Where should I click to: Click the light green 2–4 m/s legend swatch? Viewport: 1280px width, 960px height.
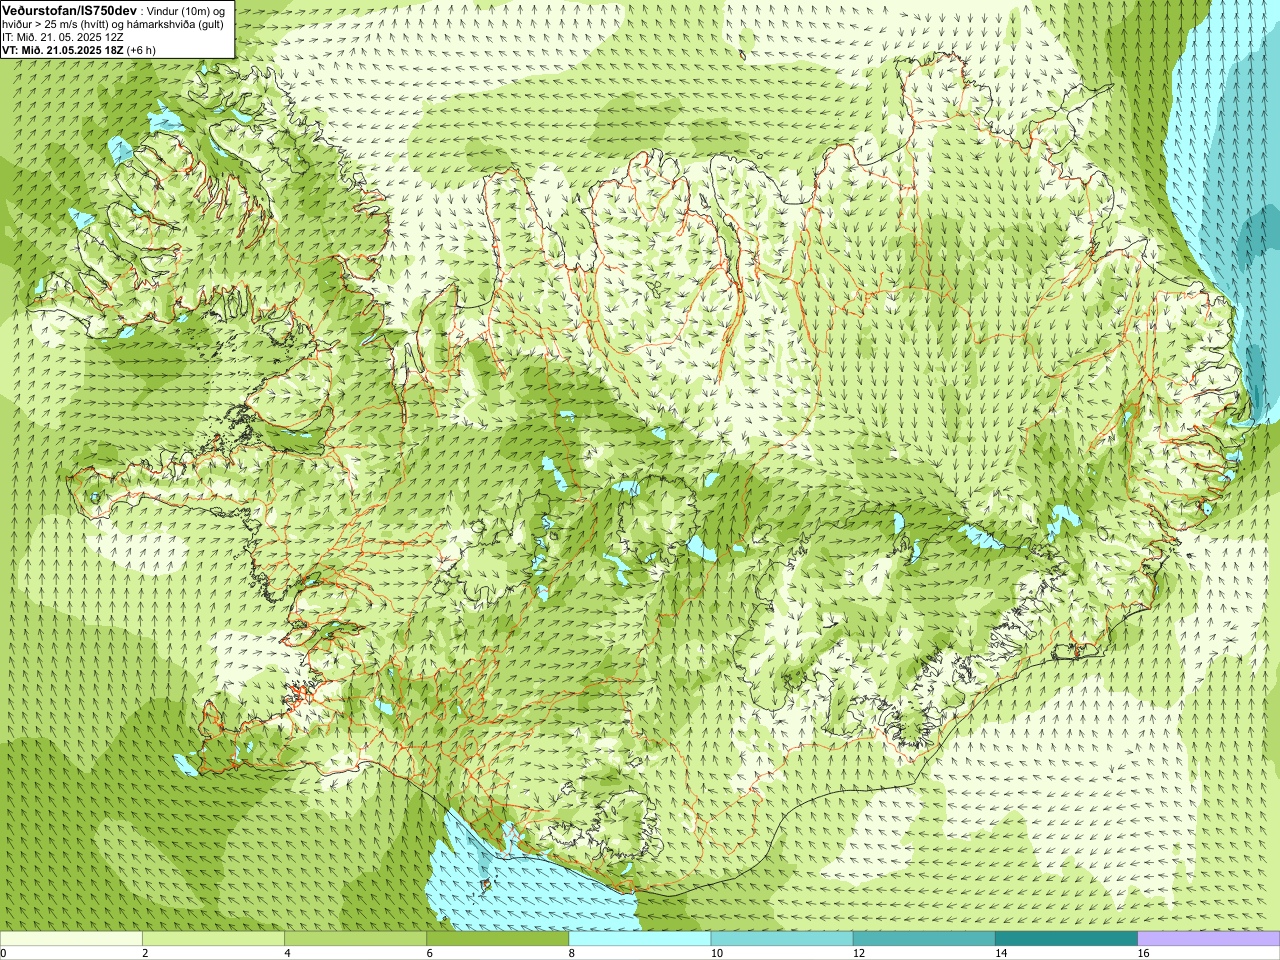[213, 939]
